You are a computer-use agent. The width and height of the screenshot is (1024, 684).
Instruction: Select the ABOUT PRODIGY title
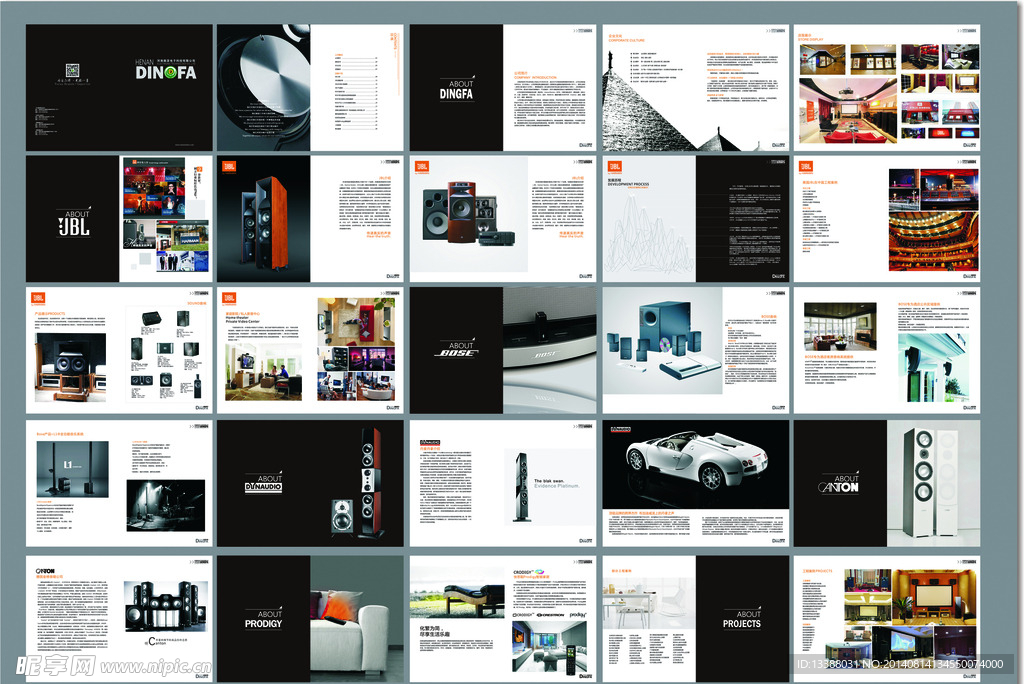[263, 620]
